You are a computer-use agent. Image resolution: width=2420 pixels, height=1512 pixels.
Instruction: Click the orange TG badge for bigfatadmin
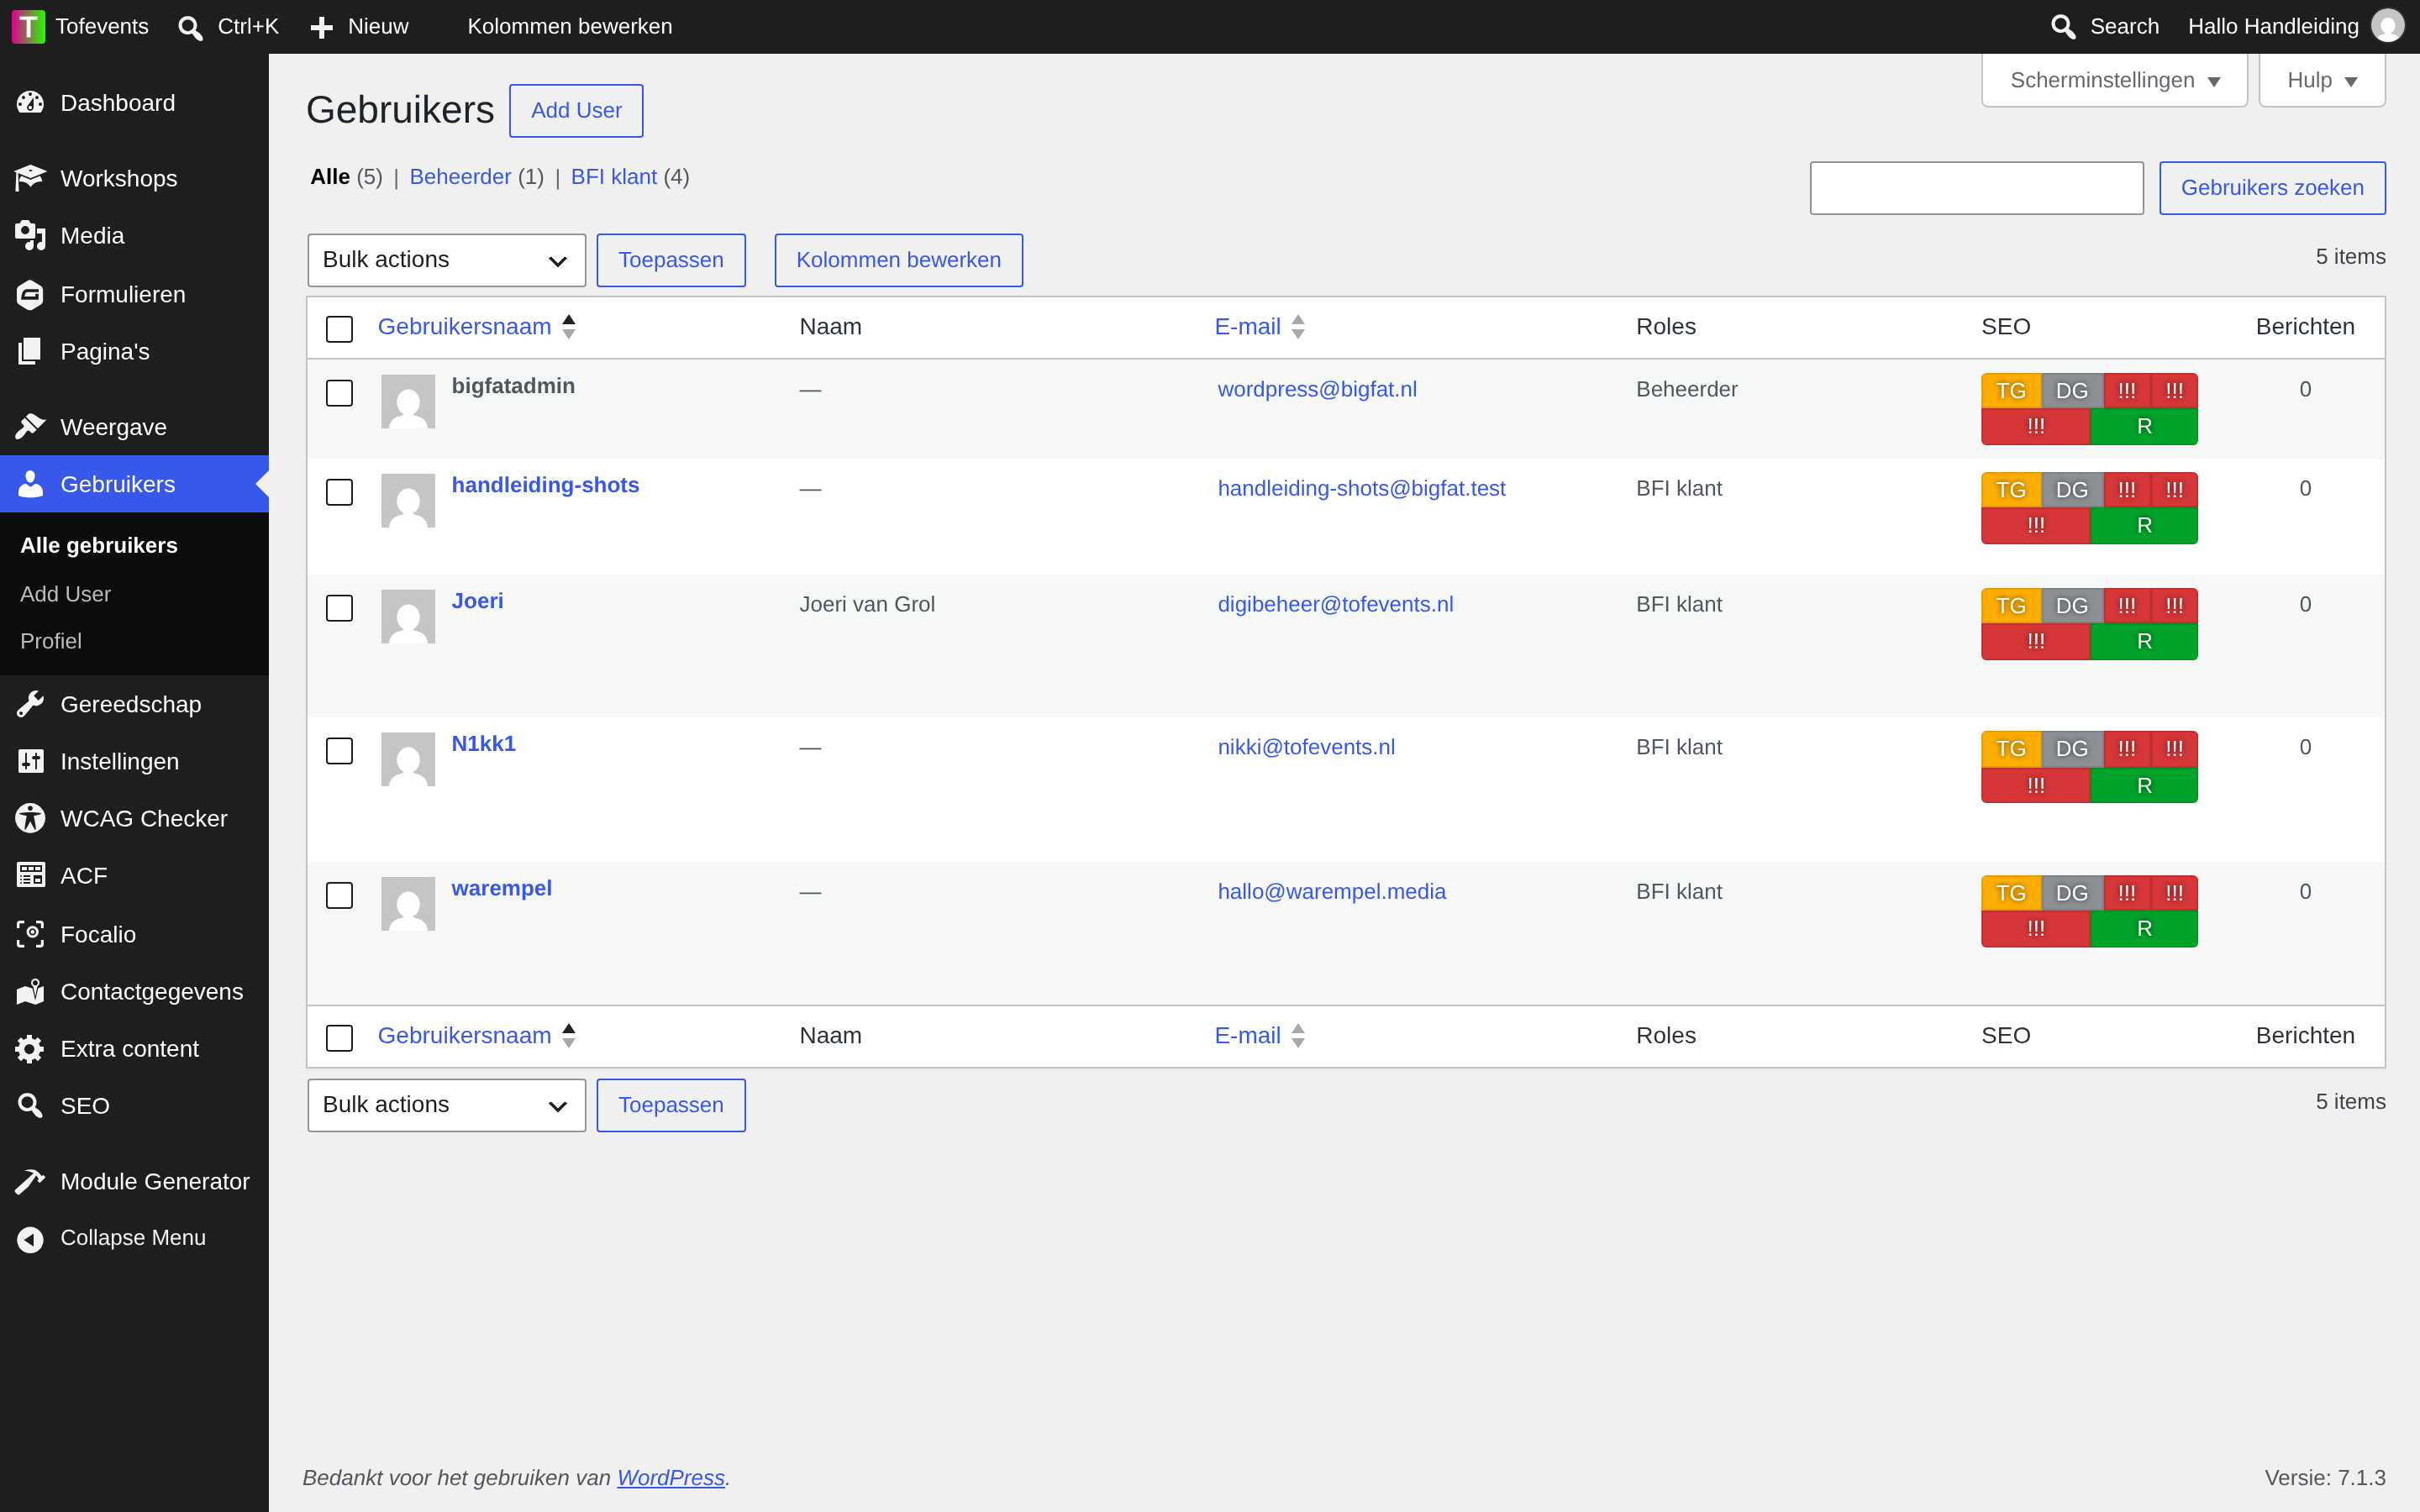click(x=2010, y=391)
